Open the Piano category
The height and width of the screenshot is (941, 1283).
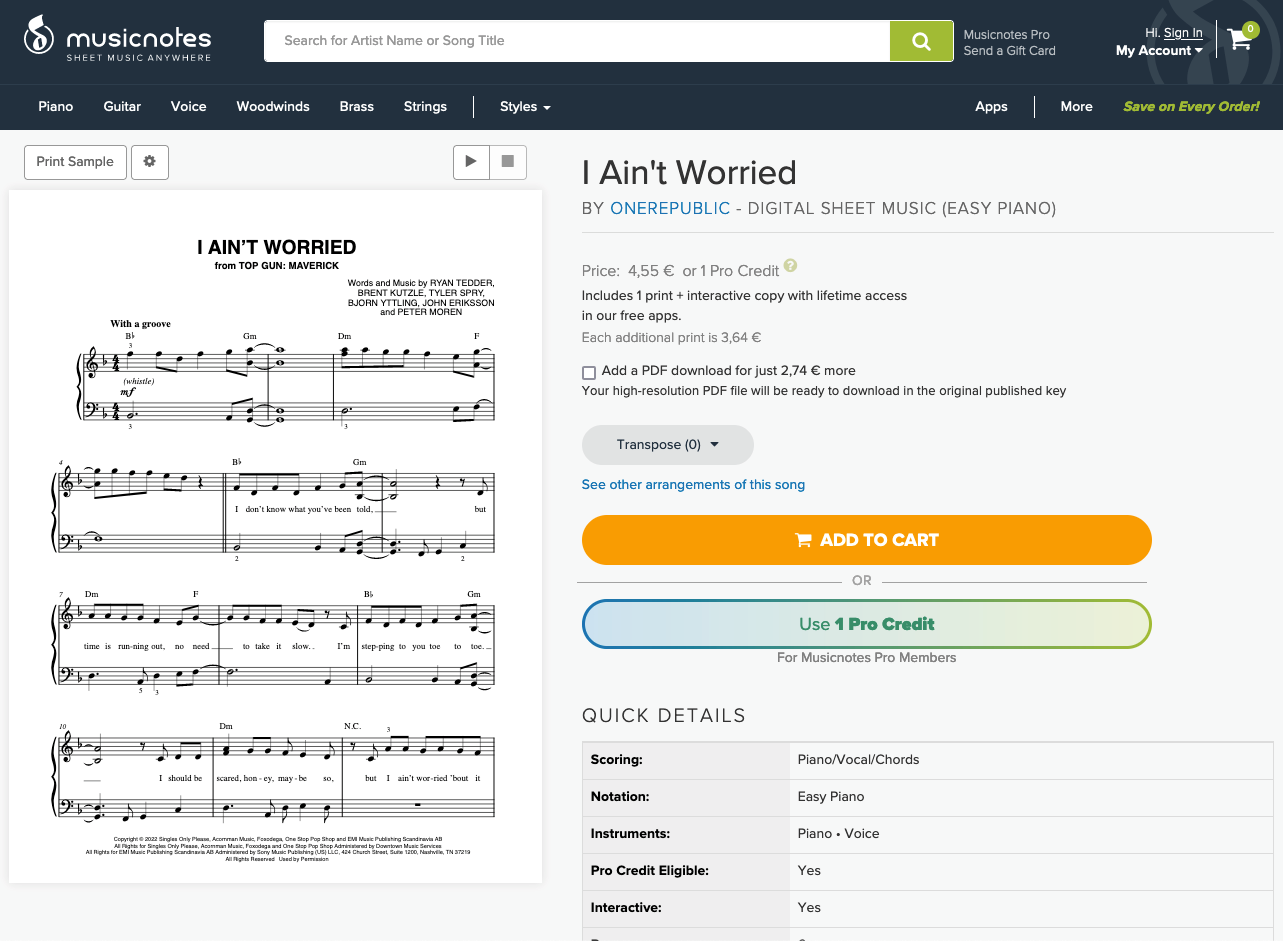56,107
